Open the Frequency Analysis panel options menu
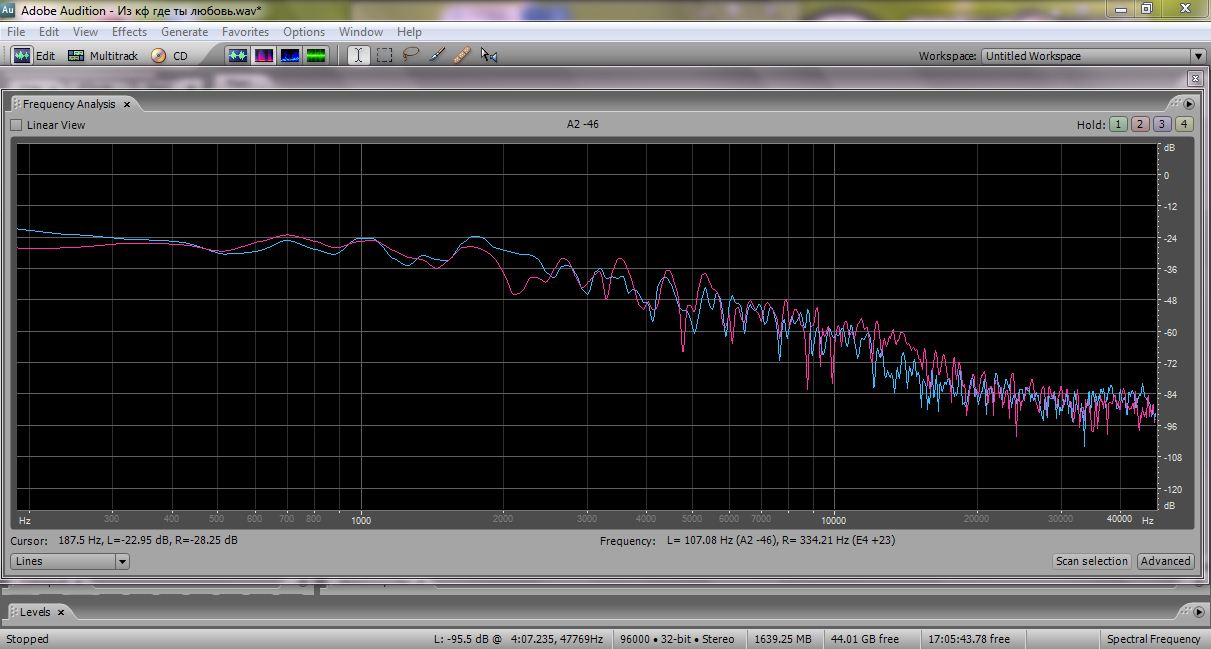This screenshot has height=649, width=1211. click(x=1189, y=104)
